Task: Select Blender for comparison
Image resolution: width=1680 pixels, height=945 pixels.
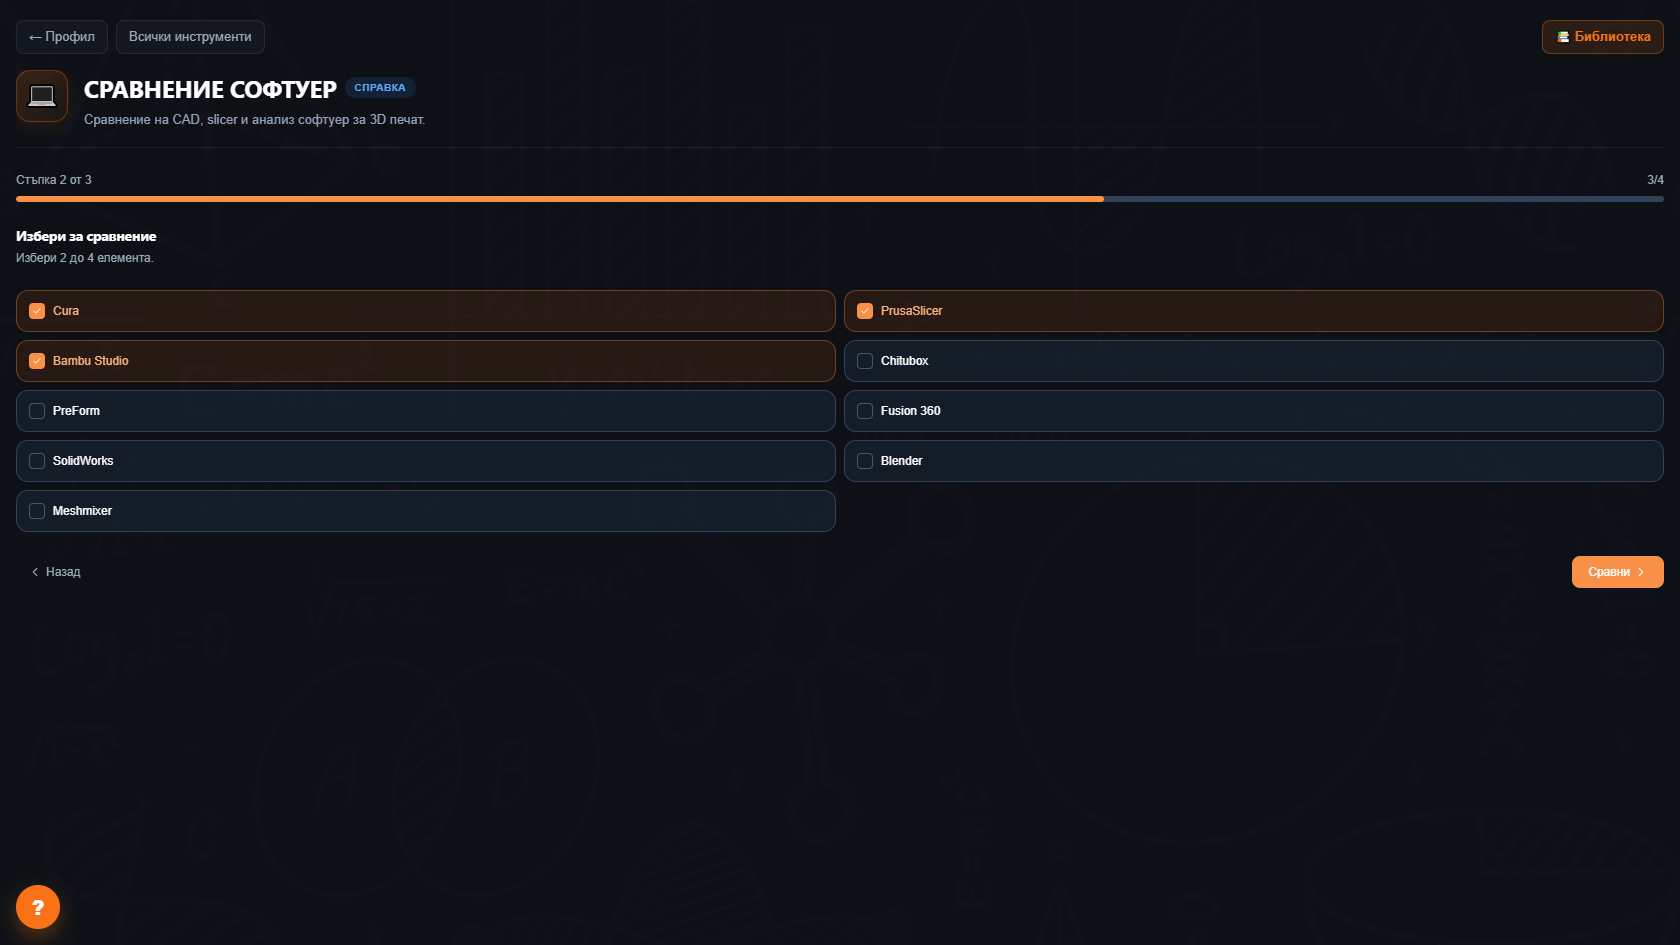Action: click(1253, 461)
